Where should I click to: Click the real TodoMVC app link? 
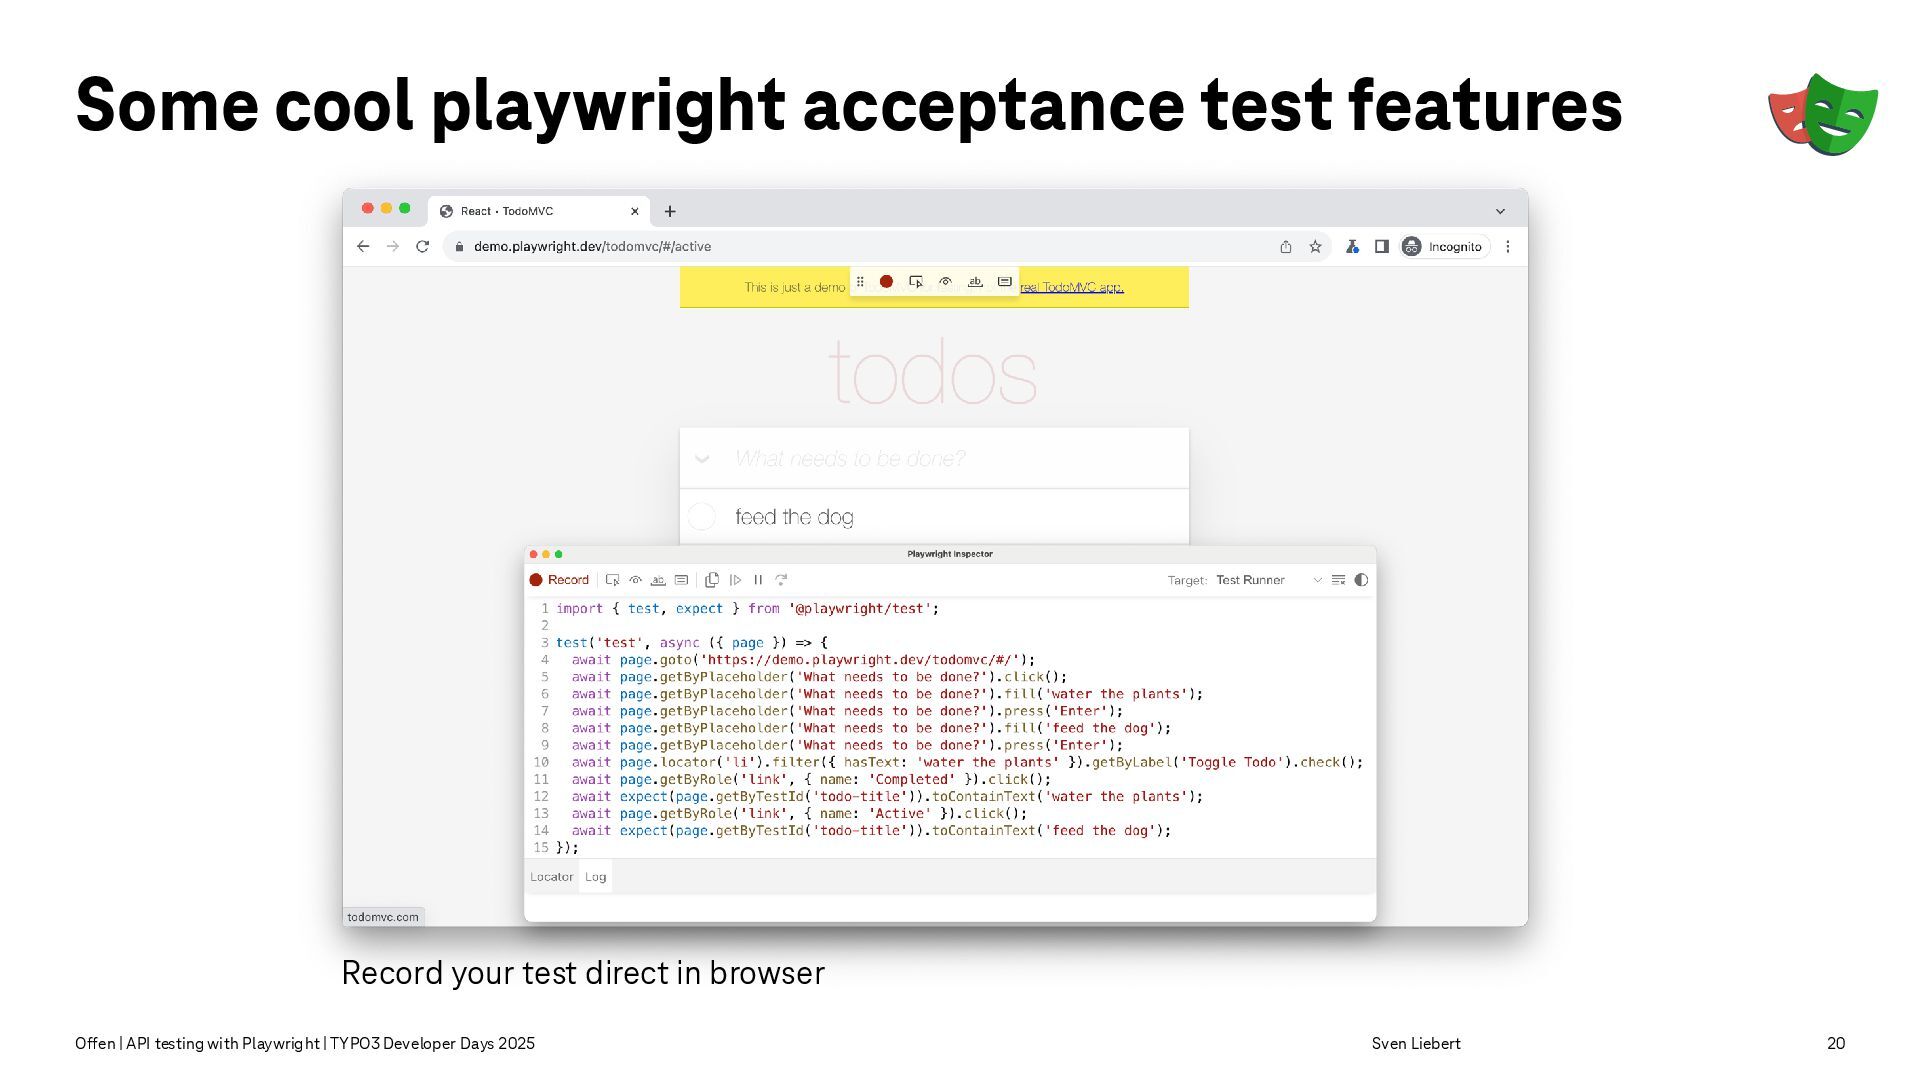tap(1071, 287)
